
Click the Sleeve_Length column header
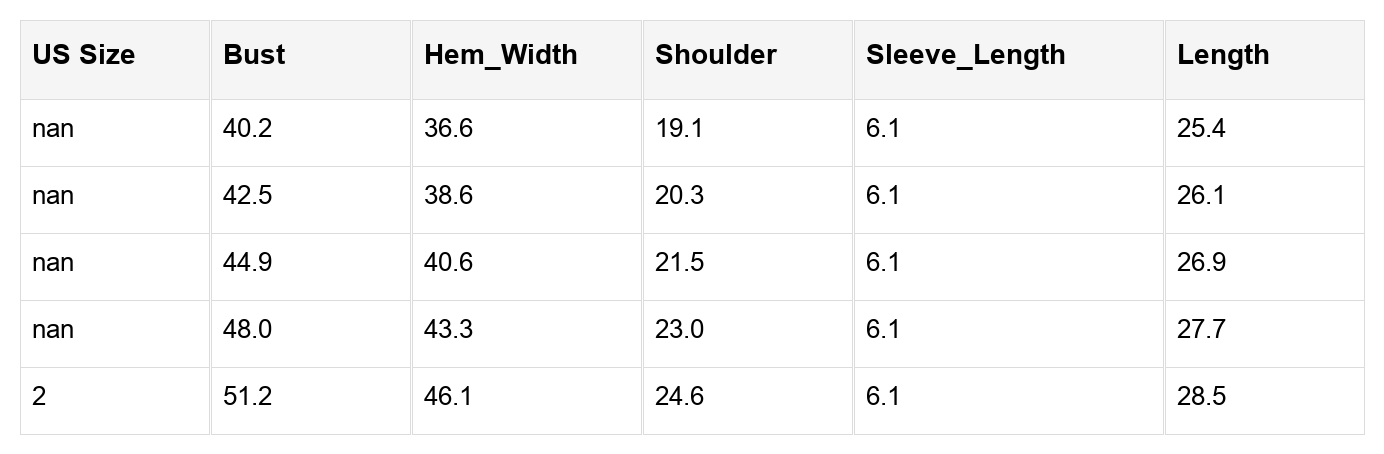965,55
